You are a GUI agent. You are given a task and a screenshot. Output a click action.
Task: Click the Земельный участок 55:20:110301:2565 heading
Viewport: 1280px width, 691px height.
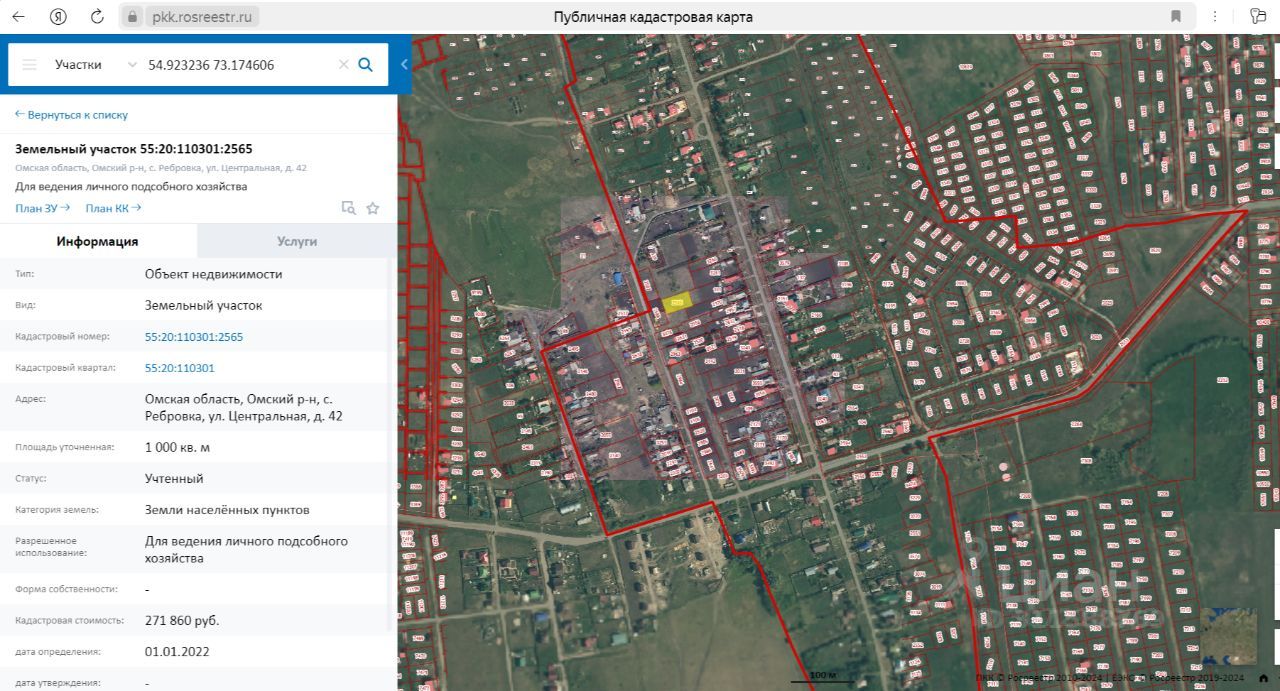134,149
